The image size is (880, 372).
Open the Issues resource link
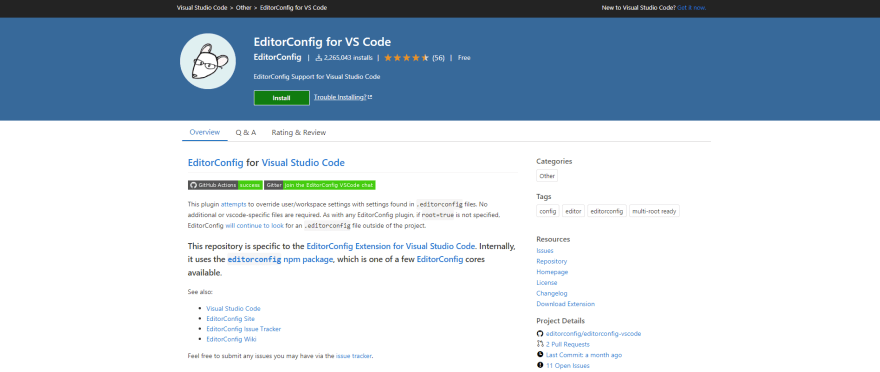click(544, 251)
